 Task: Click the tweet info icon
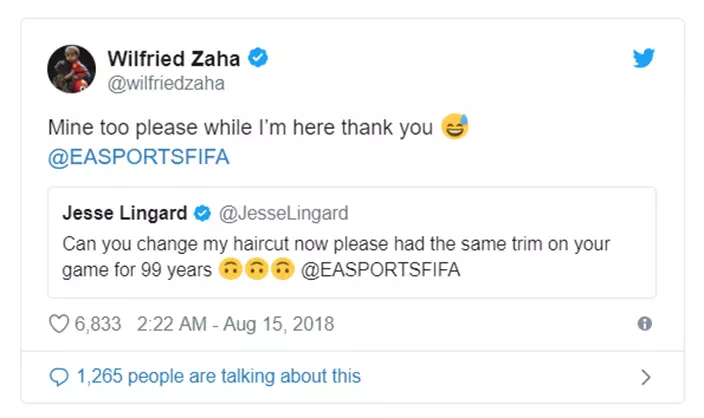coord(645,324)
